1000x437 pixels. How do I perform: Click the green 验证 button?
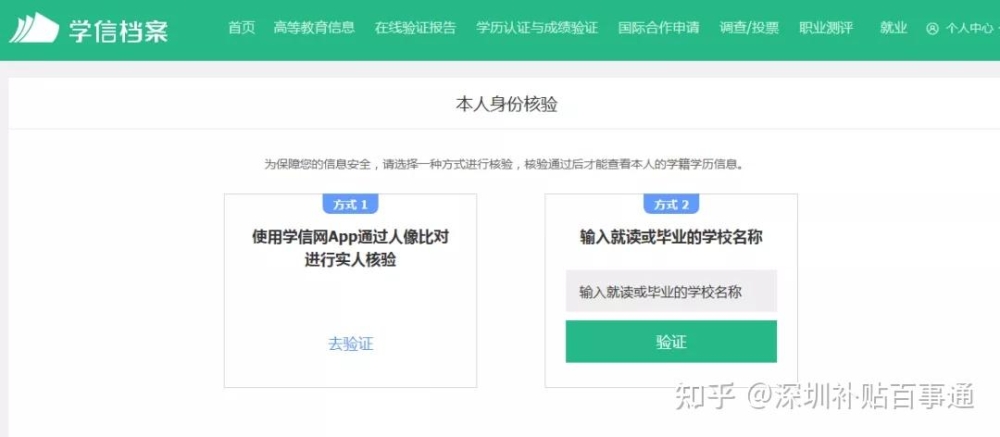point(671,341)
